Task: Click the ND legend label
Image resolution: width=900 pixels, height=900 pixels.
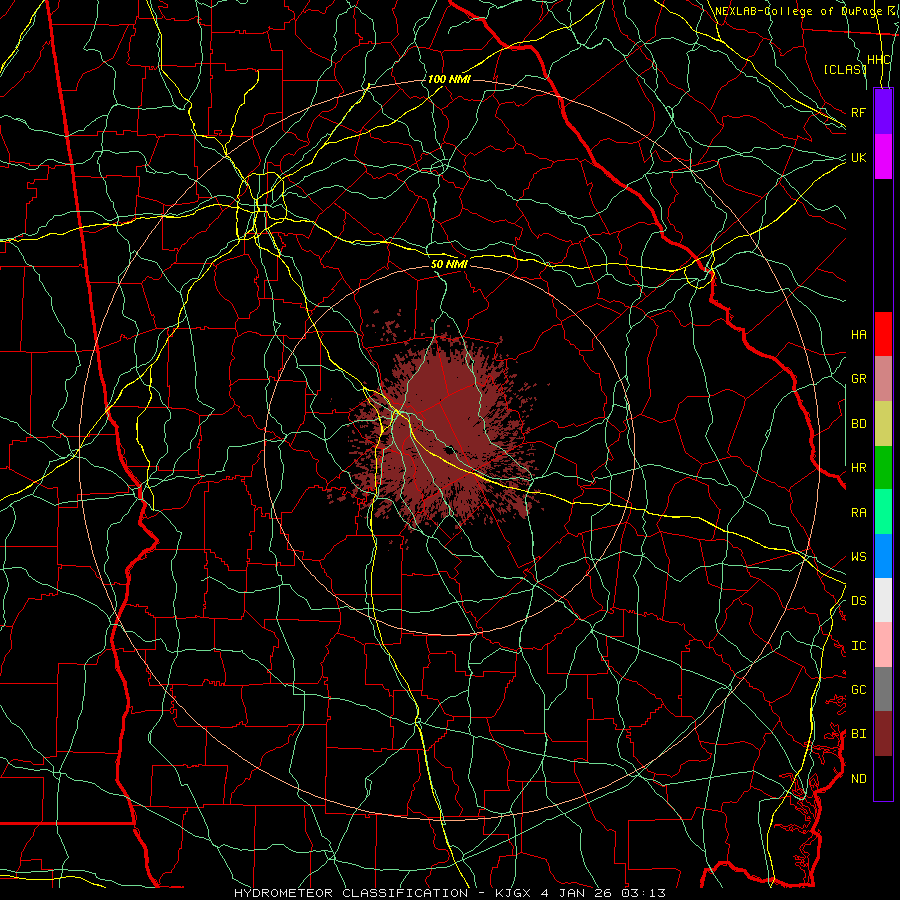Action: (x=858, y=778)
